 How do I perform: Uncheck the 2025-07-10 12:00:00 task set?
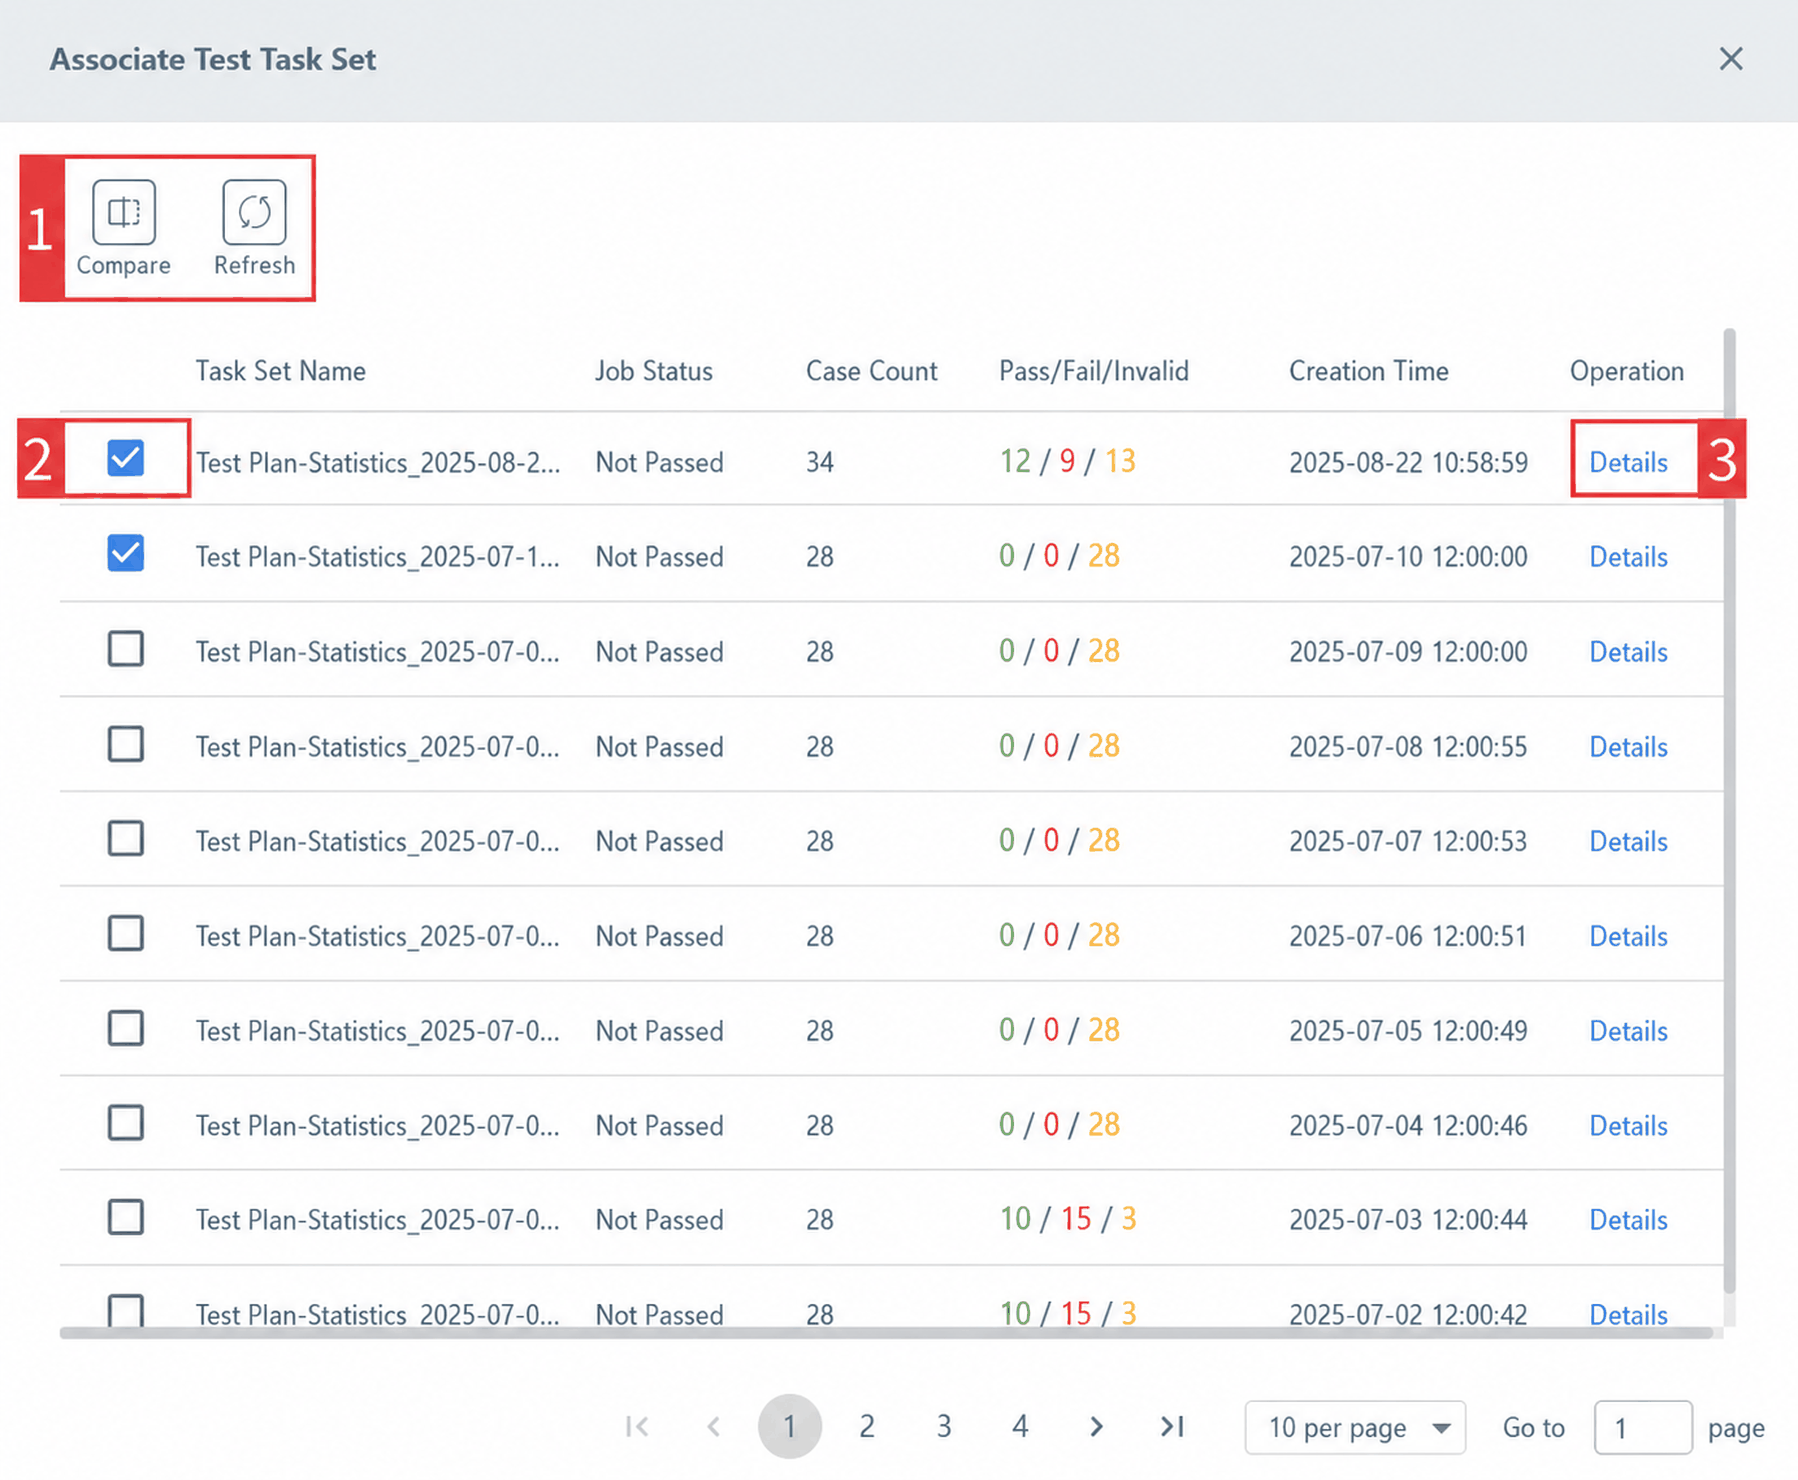pyautogui.click(x=126, y=553)
